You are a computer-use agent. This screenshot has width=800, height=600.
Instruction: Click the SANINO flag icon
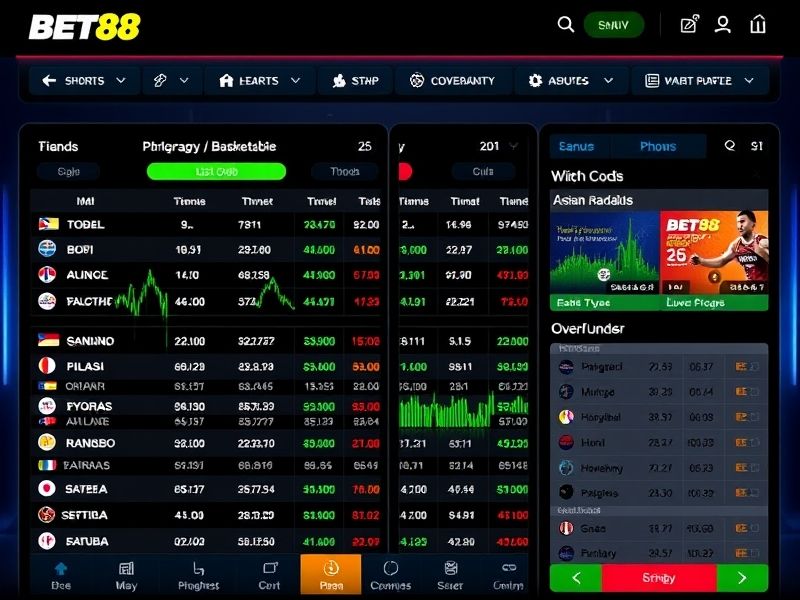point(48,340)
